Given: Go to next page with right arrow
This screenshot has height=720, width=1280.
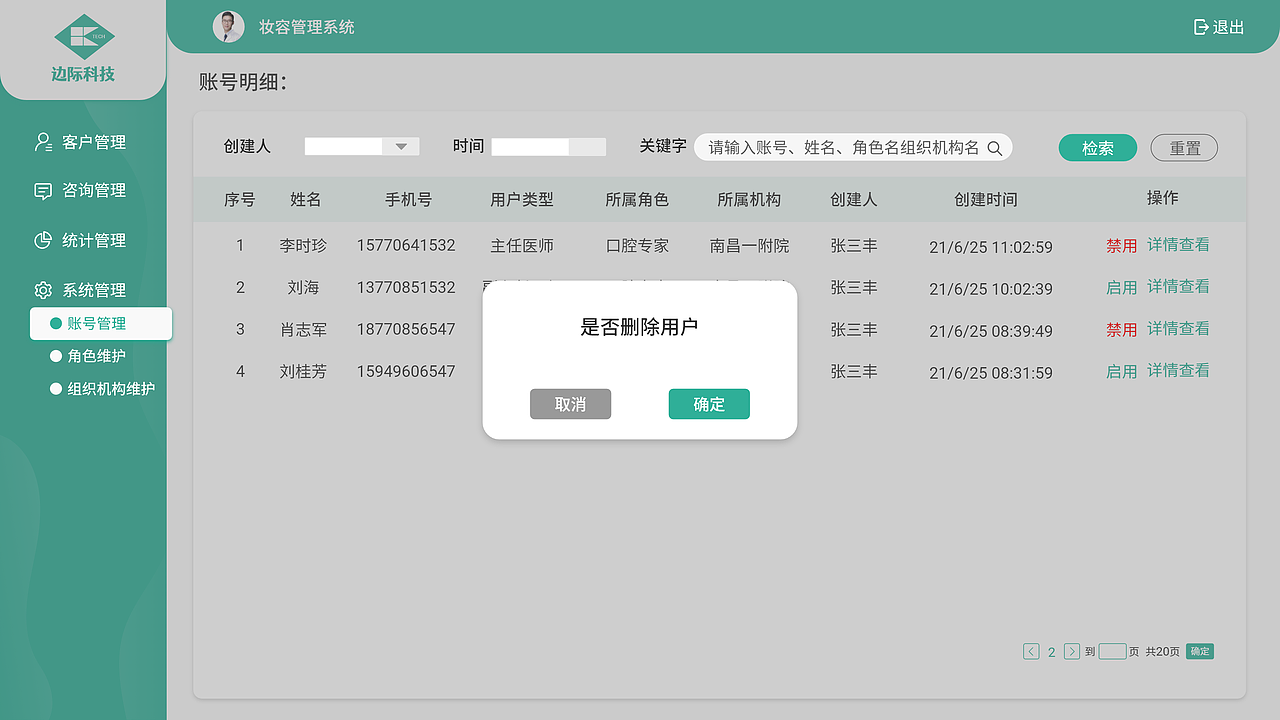Looking at the screenshot, I should pos(1072,651).
